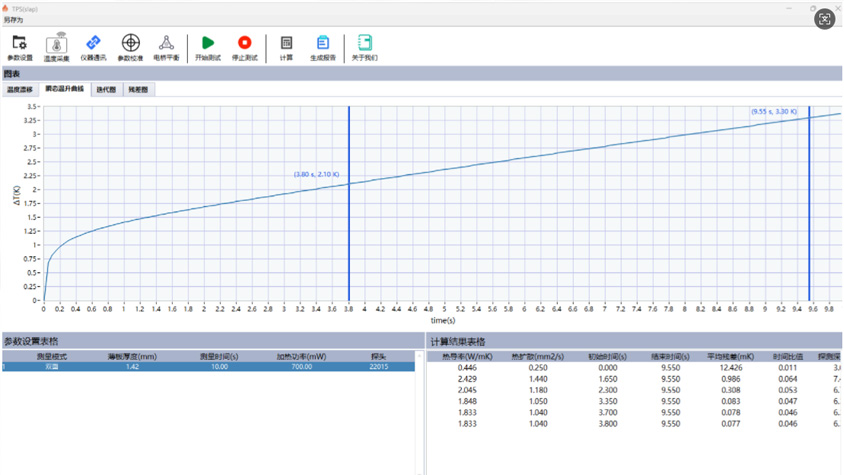Select the 1.848 thermal conductivity cell
The height and width of the screenshot is (475, 844).
[467, 401]
